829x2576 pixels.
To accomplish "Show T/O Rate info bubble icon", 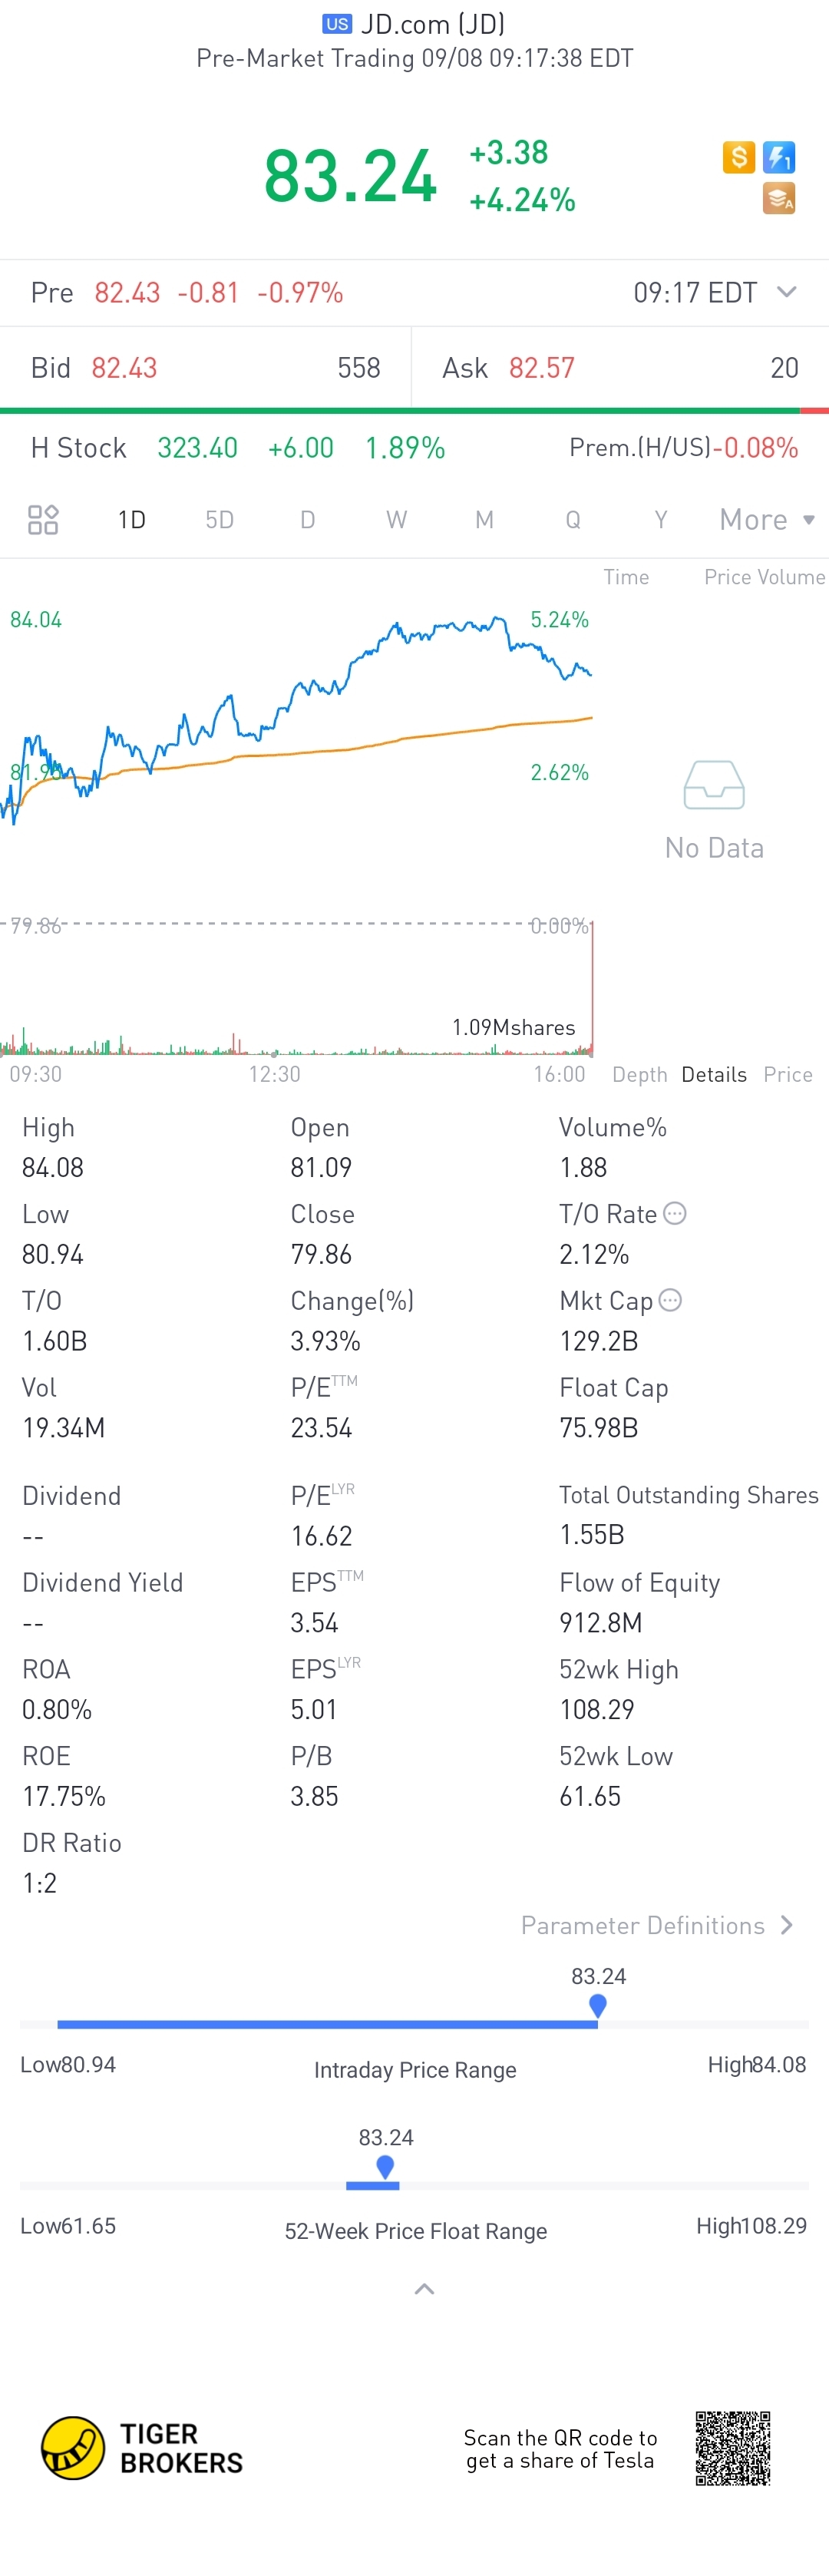I will (x=675, y=1213).
